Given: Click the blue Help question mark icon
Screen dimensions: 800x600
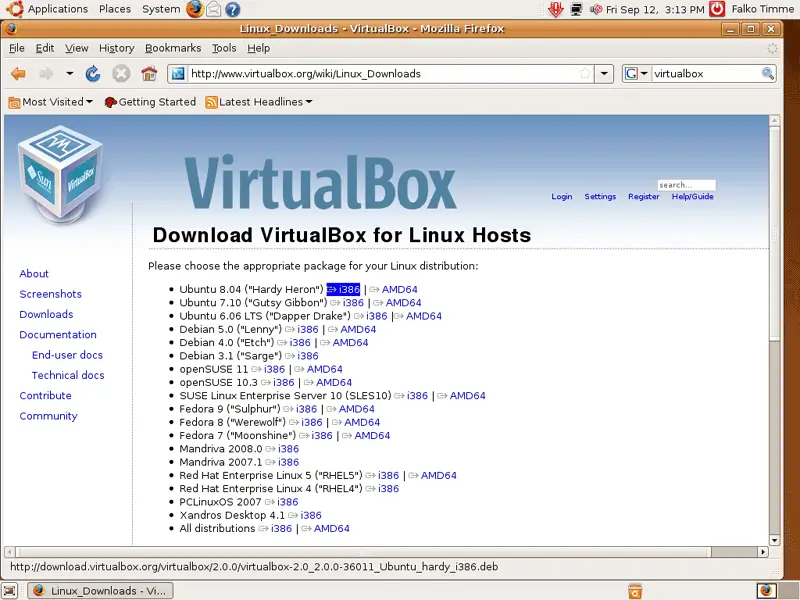Looking at the screenshot, I should point(233,9).
